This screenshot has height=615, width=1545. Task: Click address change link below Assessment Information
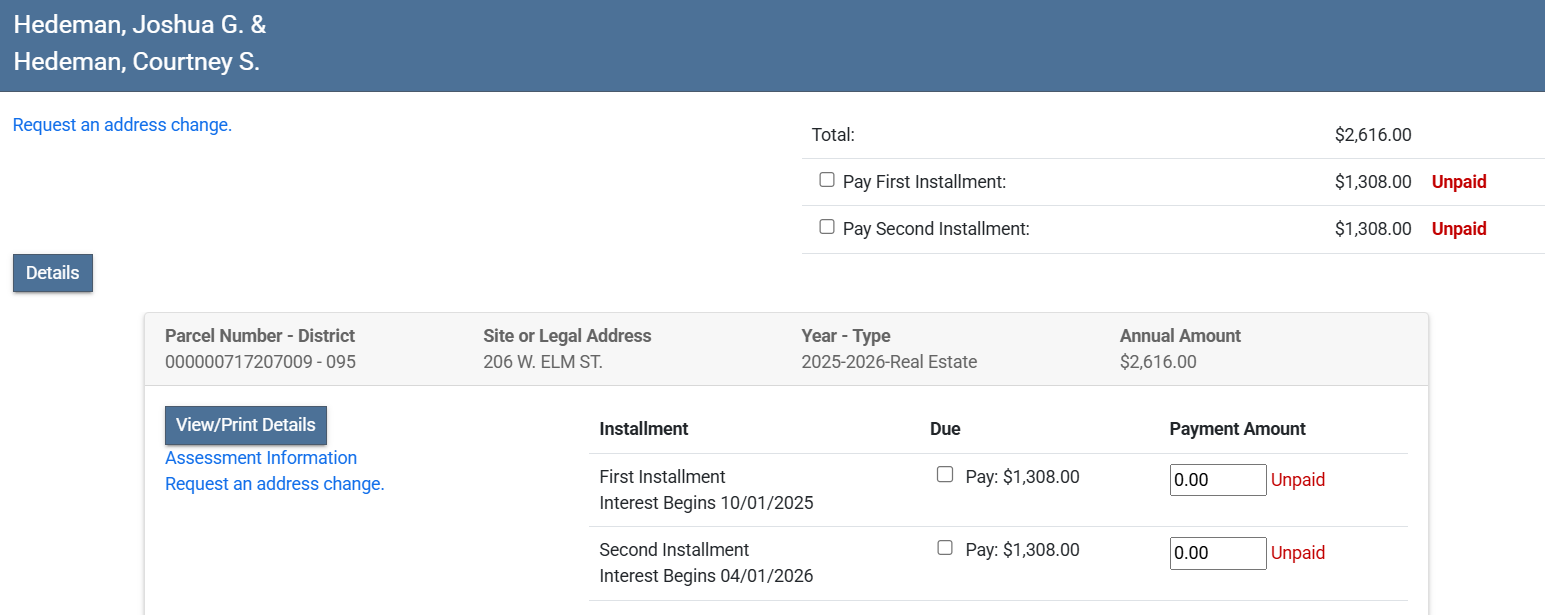pyautogui.click(x=275, y=484)
